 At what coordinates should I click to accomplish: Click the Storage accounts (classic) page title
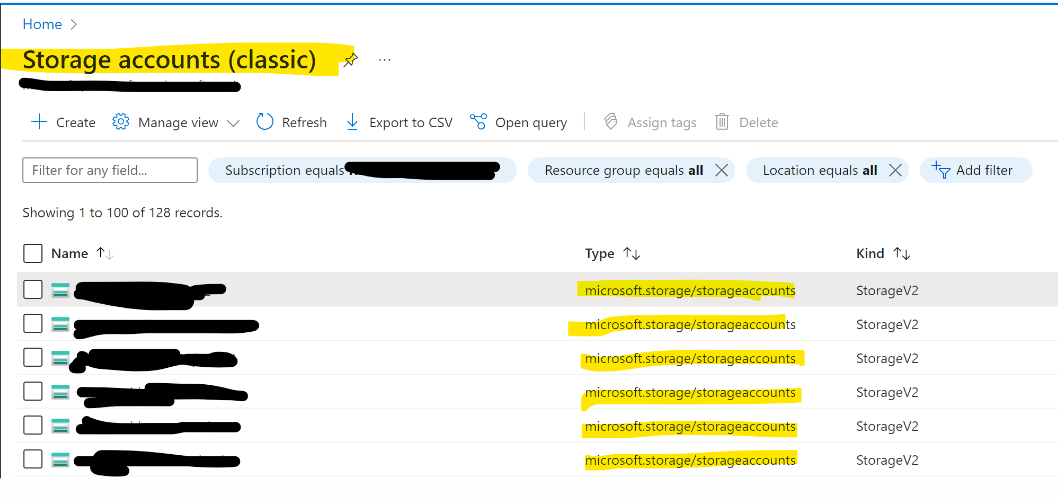169,60
